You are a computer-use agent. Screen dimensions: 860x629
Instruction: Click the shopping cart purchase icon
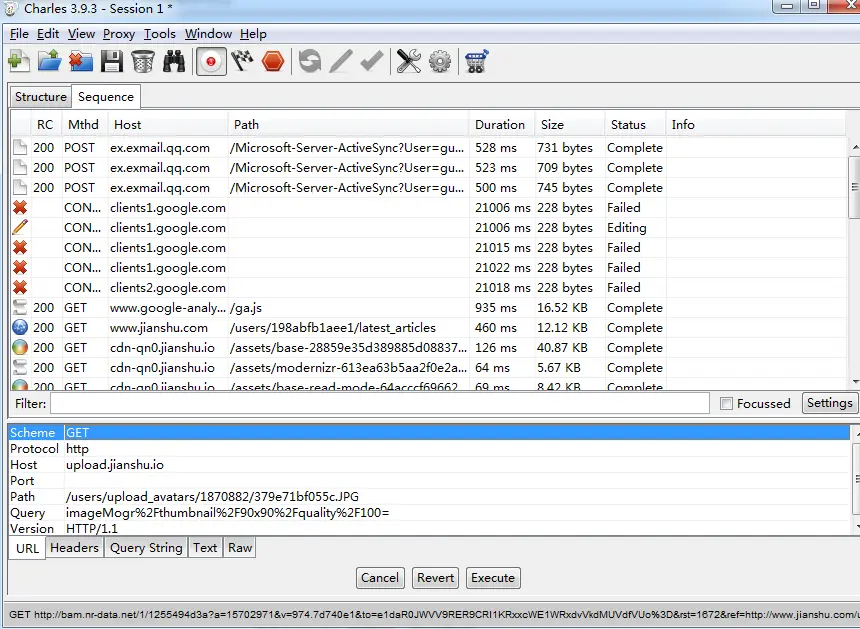[x=477, y=61]
